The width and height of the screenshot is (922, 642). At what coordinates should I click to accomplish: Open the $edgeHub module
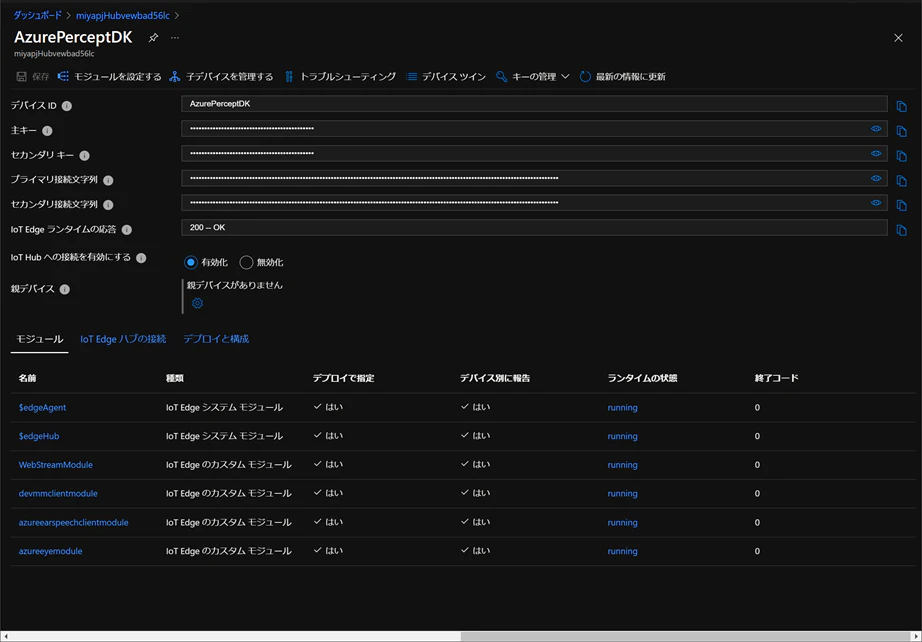click(39, 436)
